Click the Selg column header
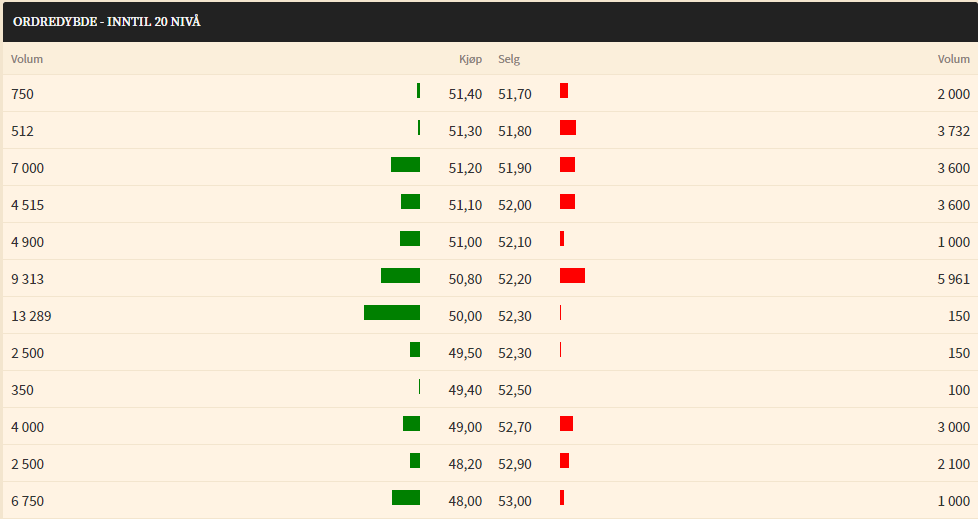 [x=509, y=59]
